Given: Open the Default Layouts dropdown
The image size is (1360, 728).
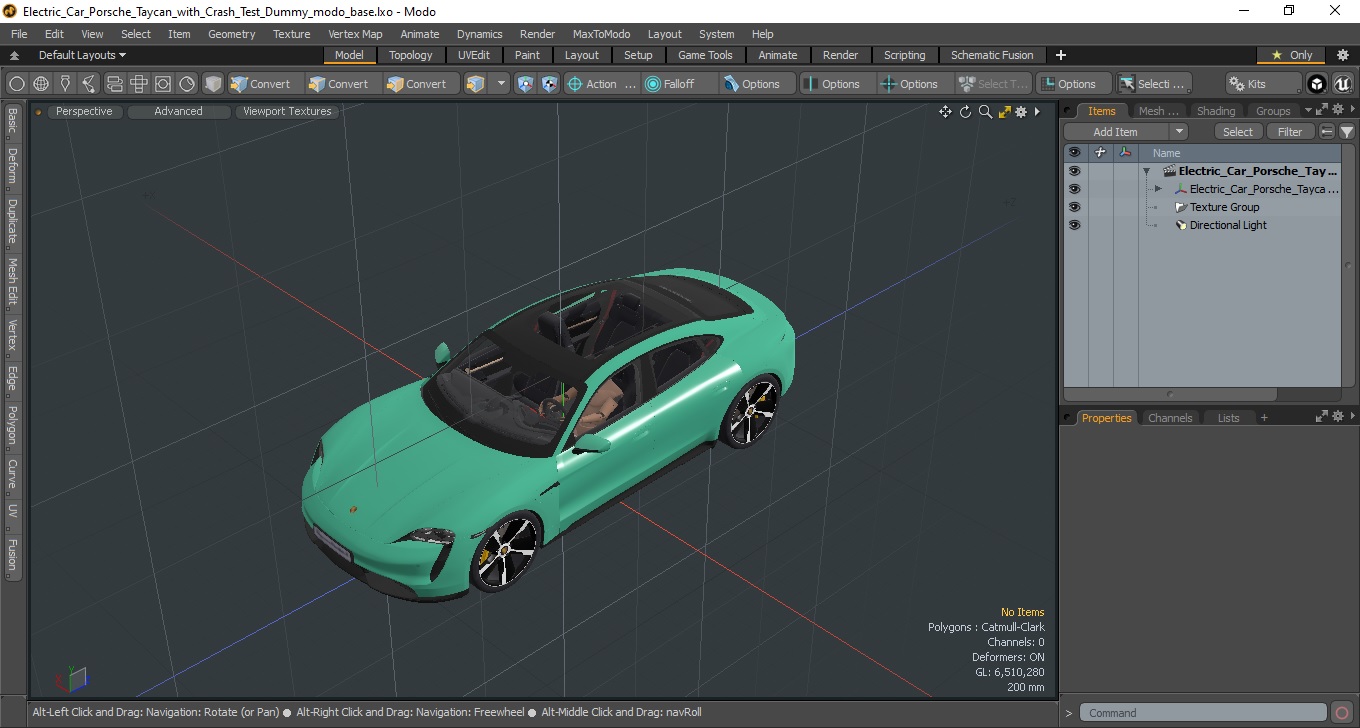Looking at the screenshot, I should pyautogui.click(x=82, y=55).
